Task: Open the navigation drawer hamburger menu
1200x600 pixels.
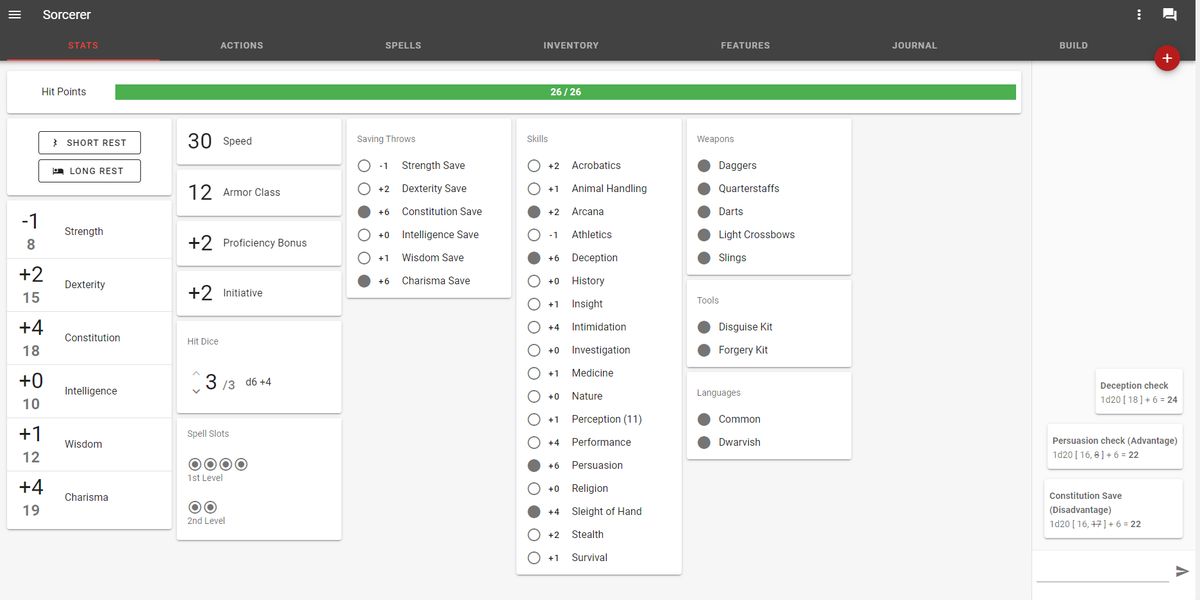Action: tap(15, 14)
